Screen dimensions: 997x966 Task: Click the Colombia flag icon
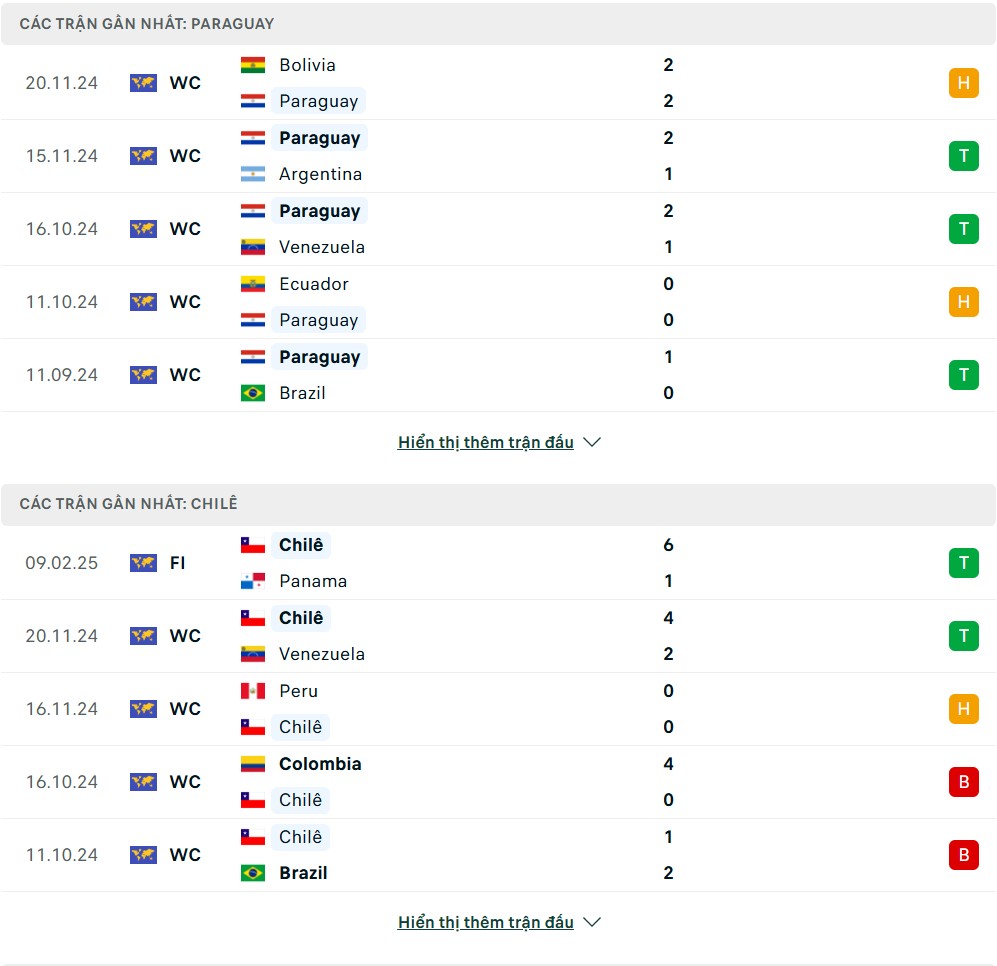252,764
